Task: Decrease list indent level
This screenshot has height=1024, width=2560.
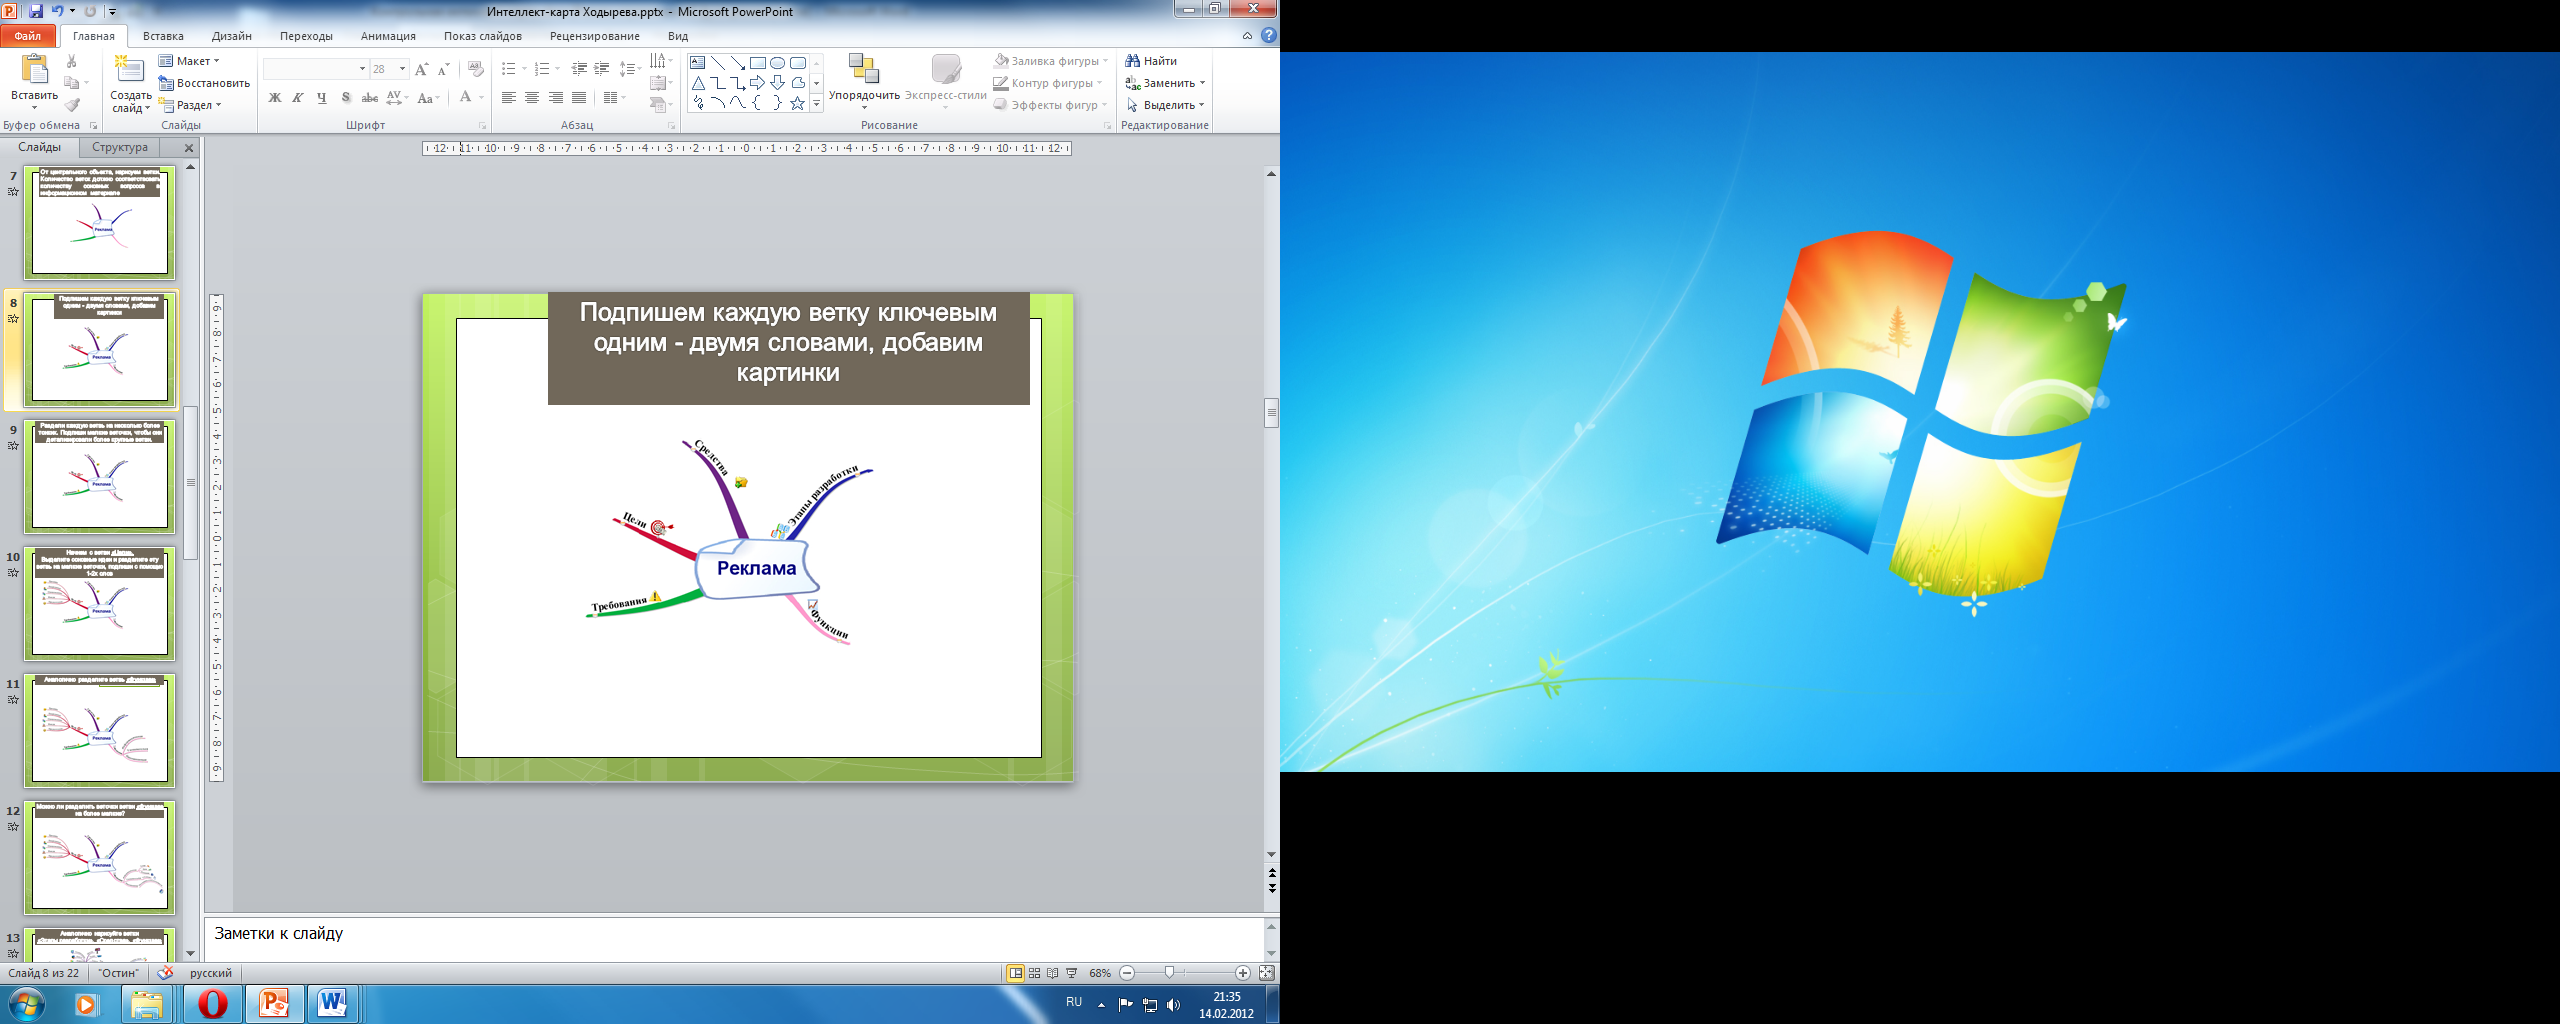Action: (x=579, y=69)
